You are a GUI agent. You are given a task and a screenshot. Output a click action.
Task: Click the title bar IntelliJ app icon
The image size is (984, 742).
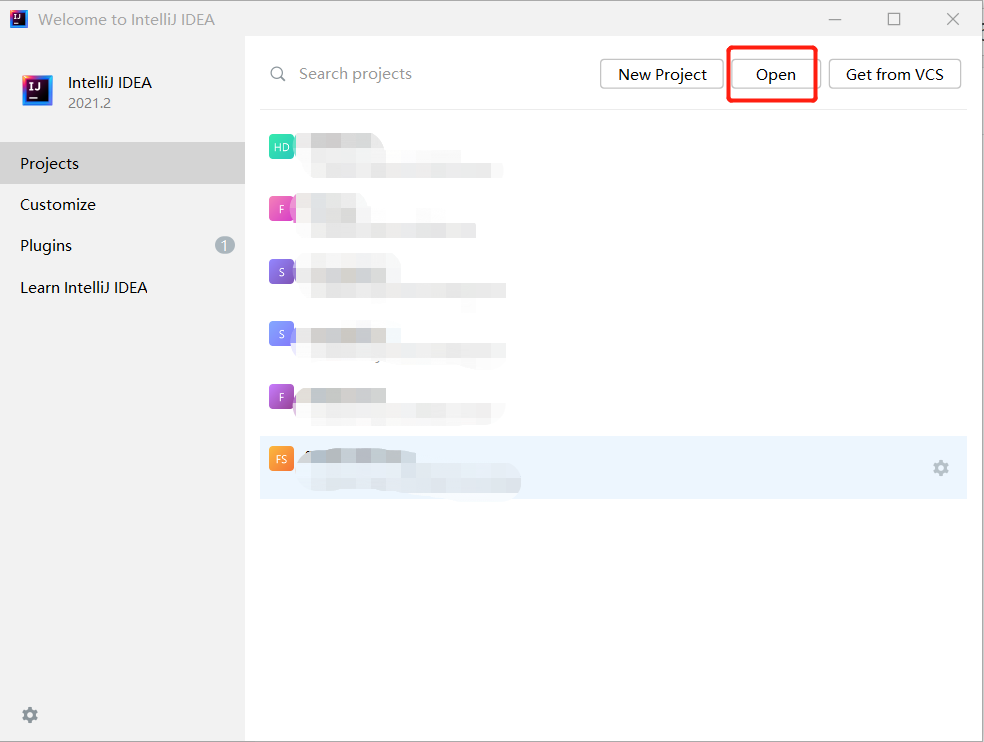click(19, 19)
